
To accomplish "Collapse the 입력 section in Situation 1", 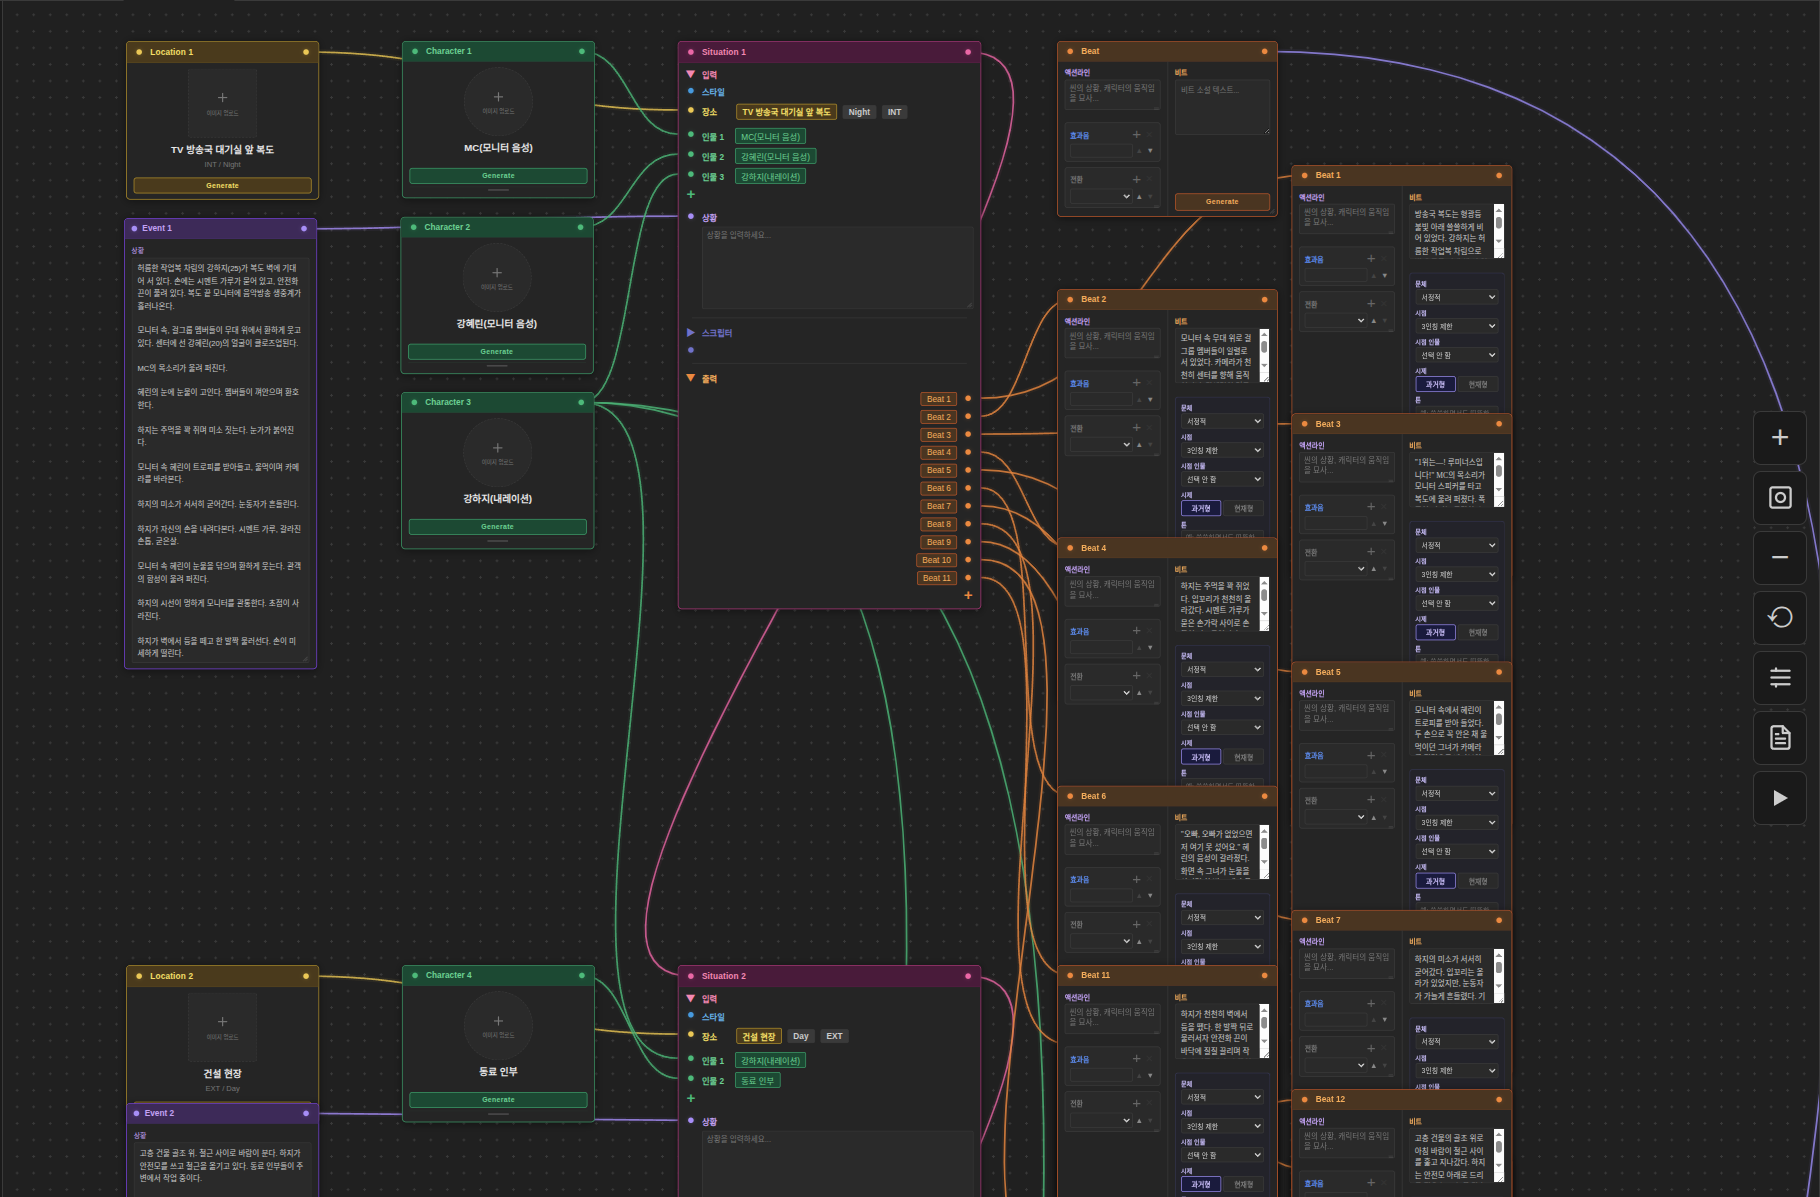I will pyautogui.click(x=691, y=74).
